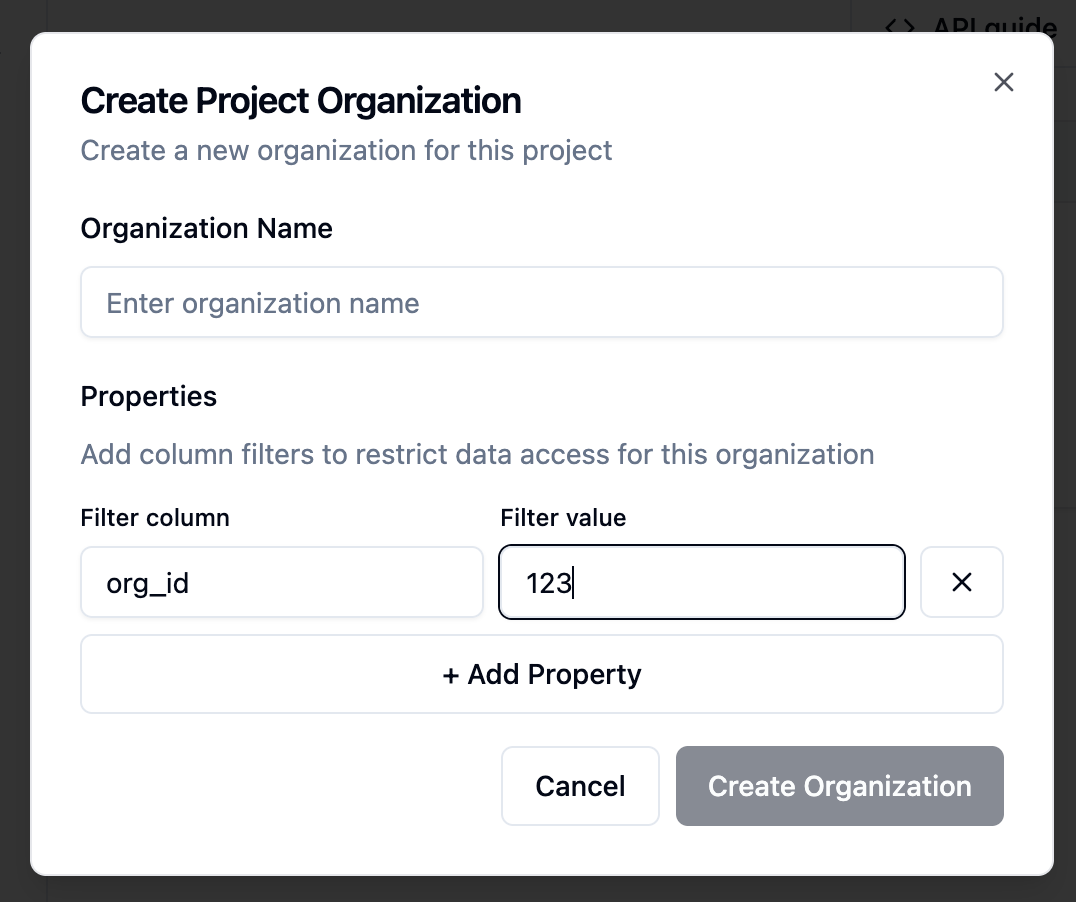Click the X inside the small bordered button
The image size is (1076, 902).
click(961, 581)
